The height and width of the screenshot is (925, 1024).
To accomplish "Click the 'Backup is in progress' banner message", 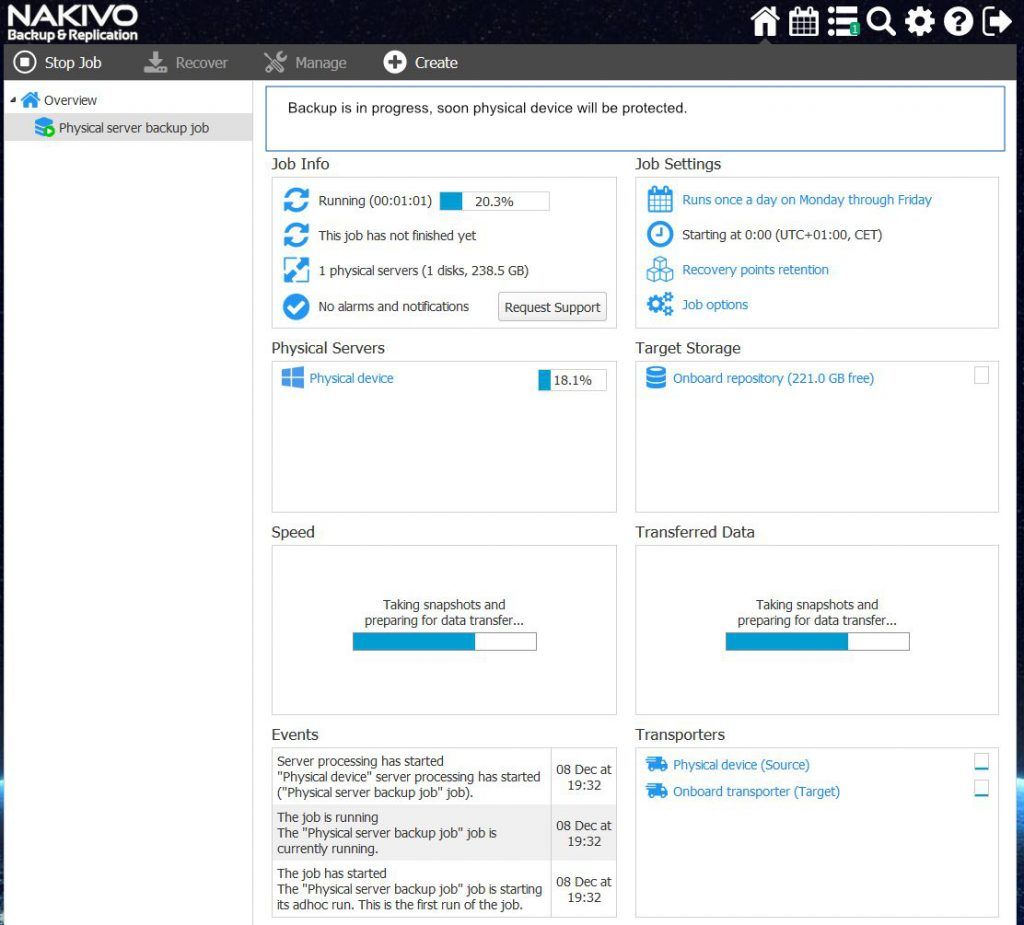I will (487, 108).
